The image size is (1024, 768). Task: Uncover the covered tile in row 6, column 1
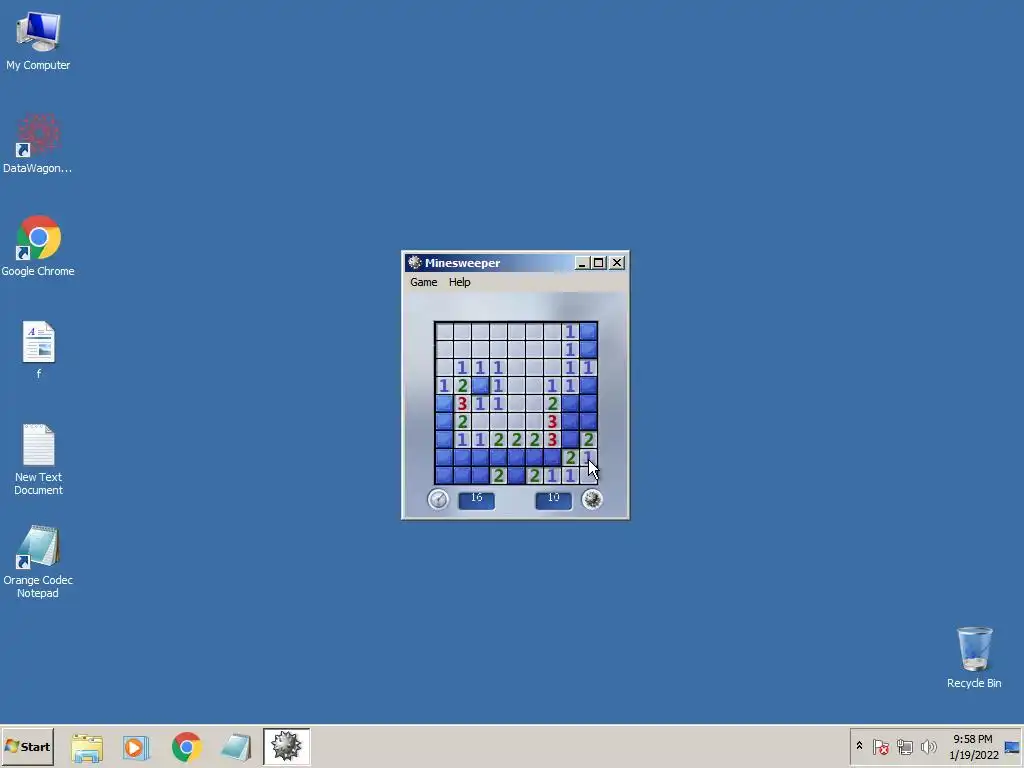444,421
